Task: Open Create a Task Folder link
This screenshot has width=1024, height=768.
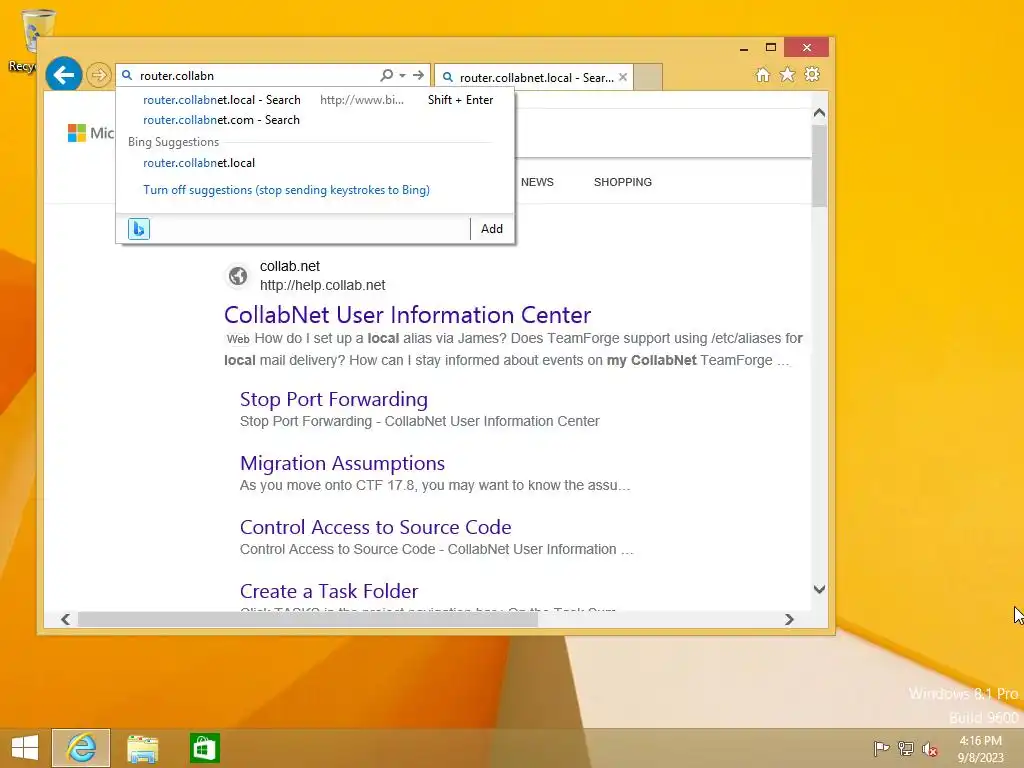Action: click(328, 591)
